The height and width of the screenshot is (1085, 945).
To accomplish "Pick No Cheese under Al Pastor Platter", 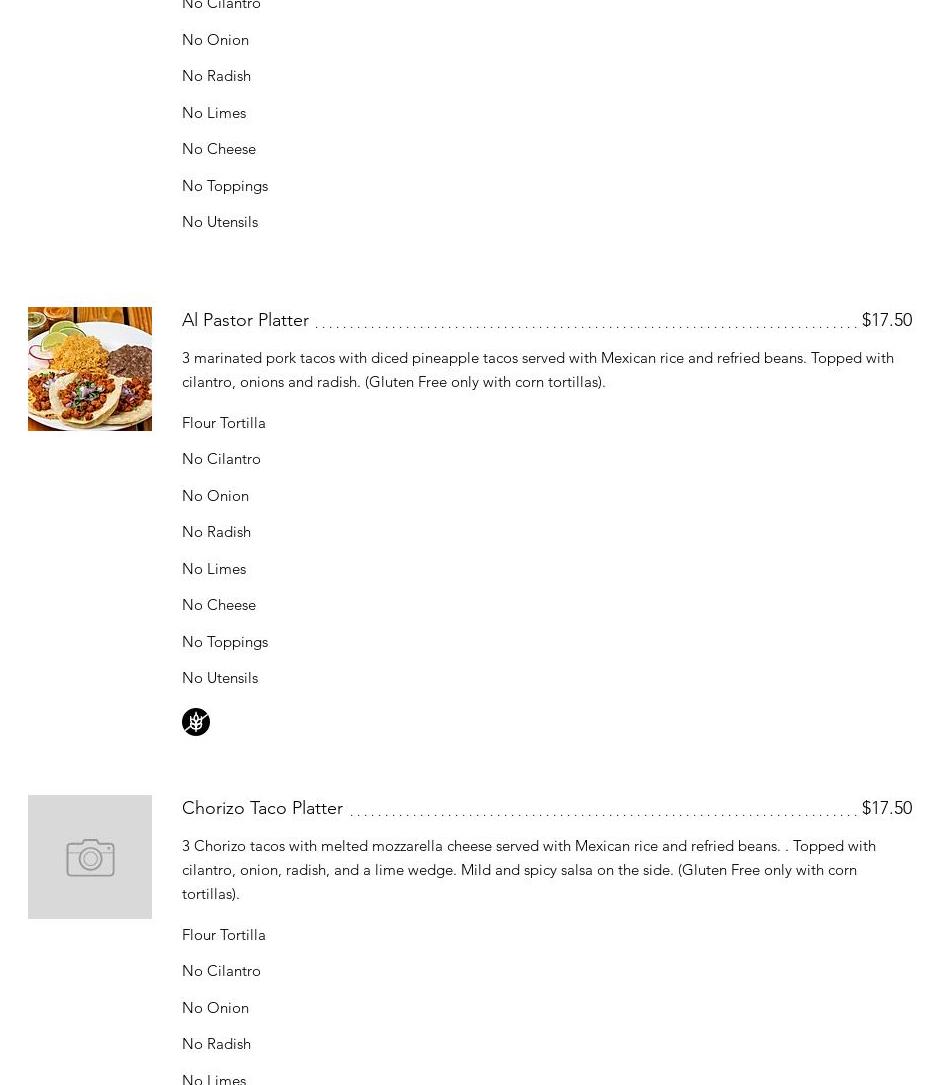I will 219,605.
